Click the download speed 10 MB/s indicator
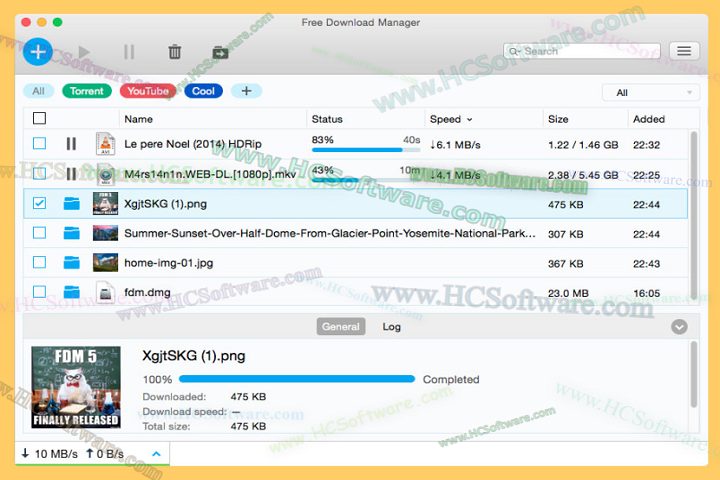 point(50,454)
